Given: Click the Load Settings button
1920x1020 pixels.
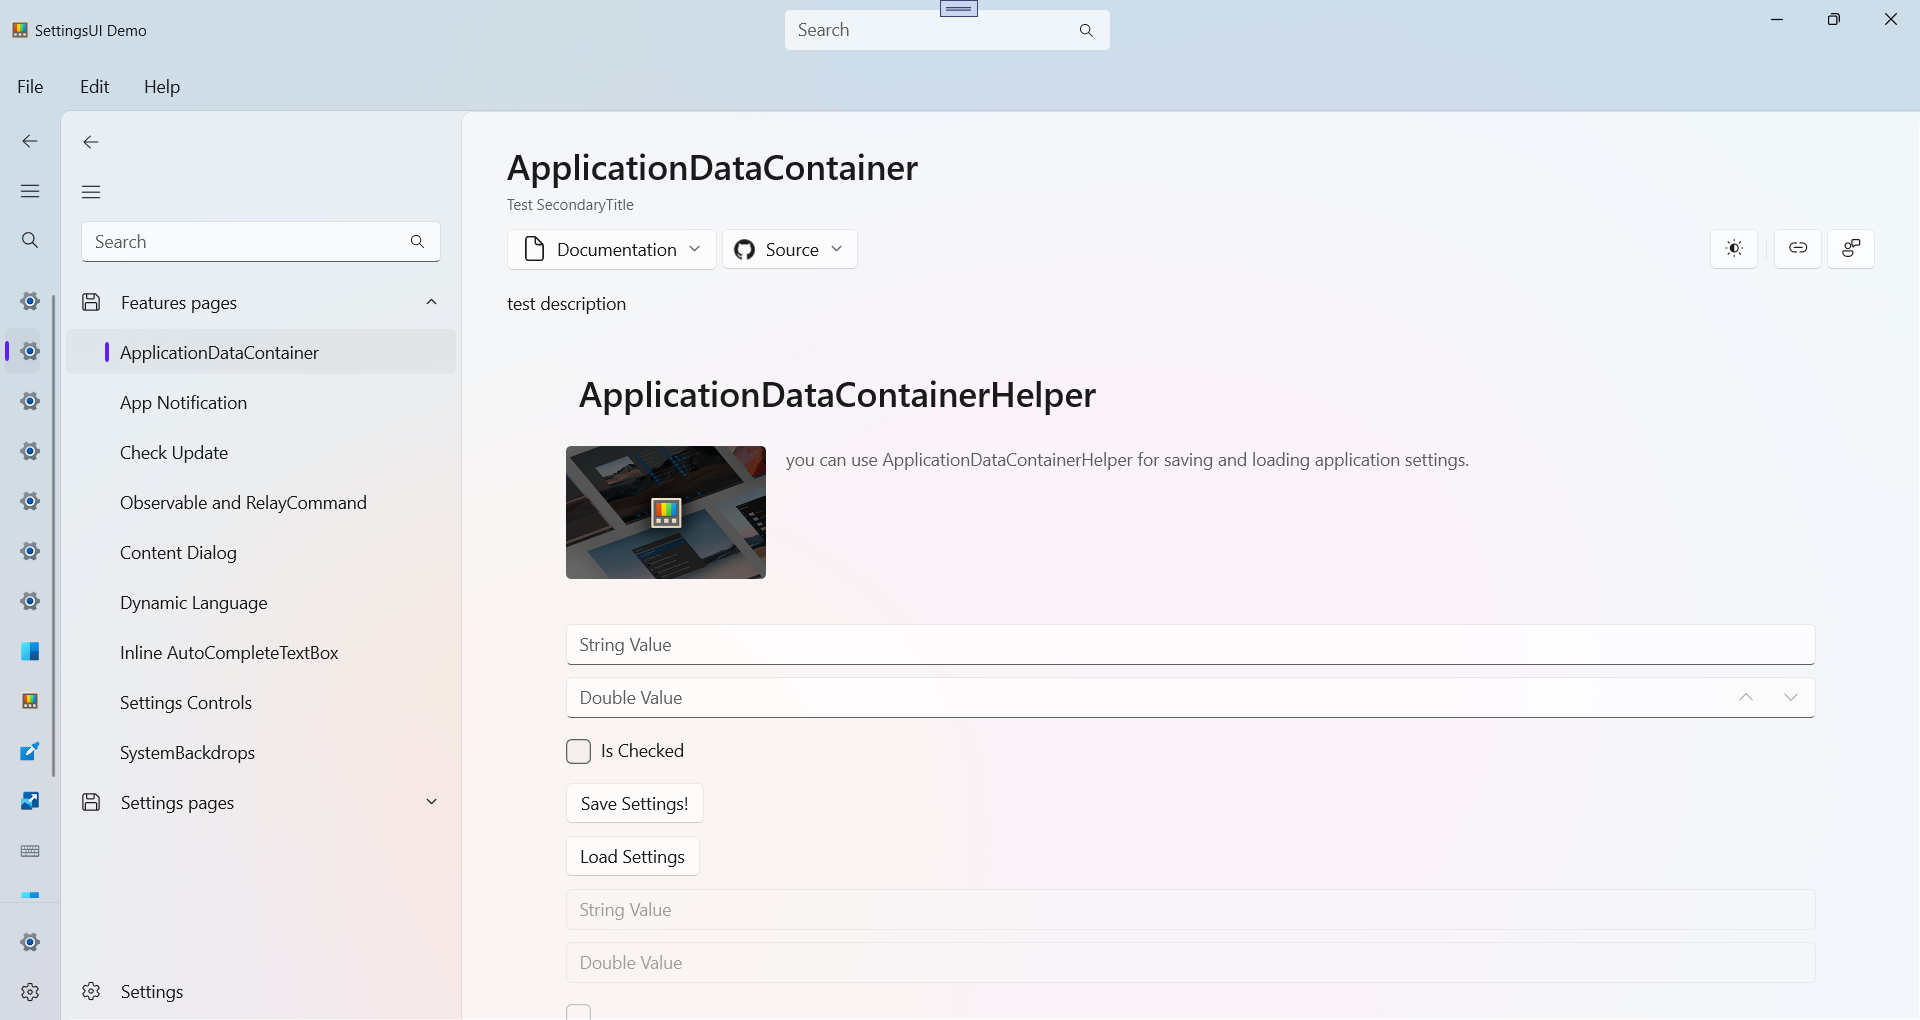Looking at the screenshot, I should point(632,857).
